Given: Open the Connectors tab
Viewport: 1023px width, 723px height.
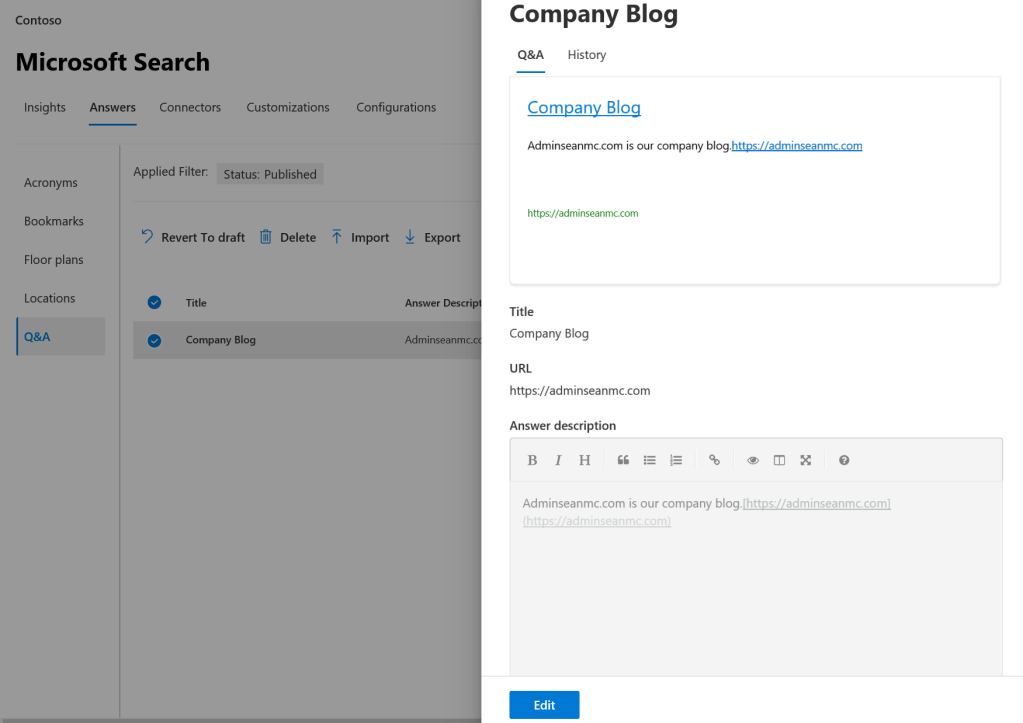Looking at the screenshot, I should point(190,107).
